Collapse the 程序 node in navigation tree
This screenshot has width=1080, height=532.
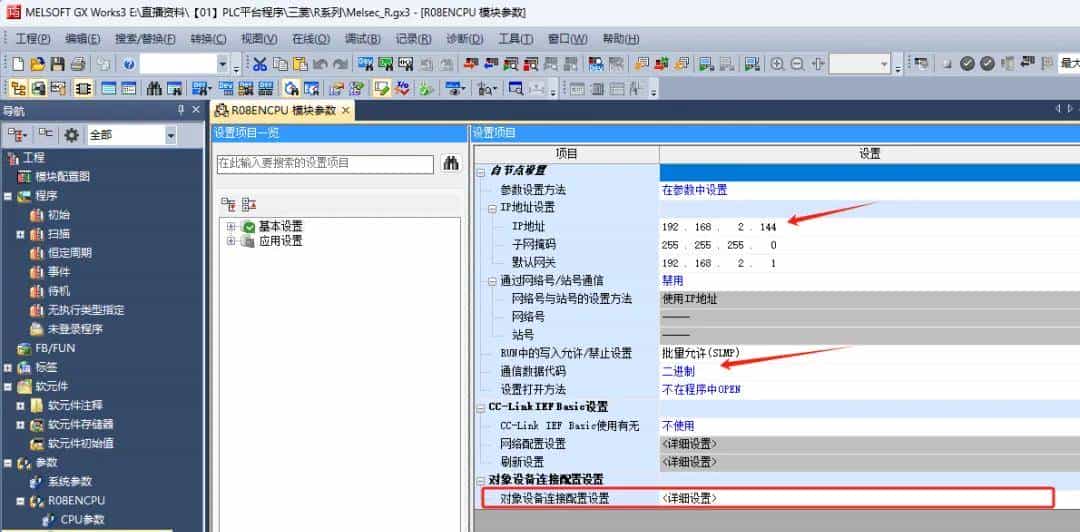(x=8, y=196)
